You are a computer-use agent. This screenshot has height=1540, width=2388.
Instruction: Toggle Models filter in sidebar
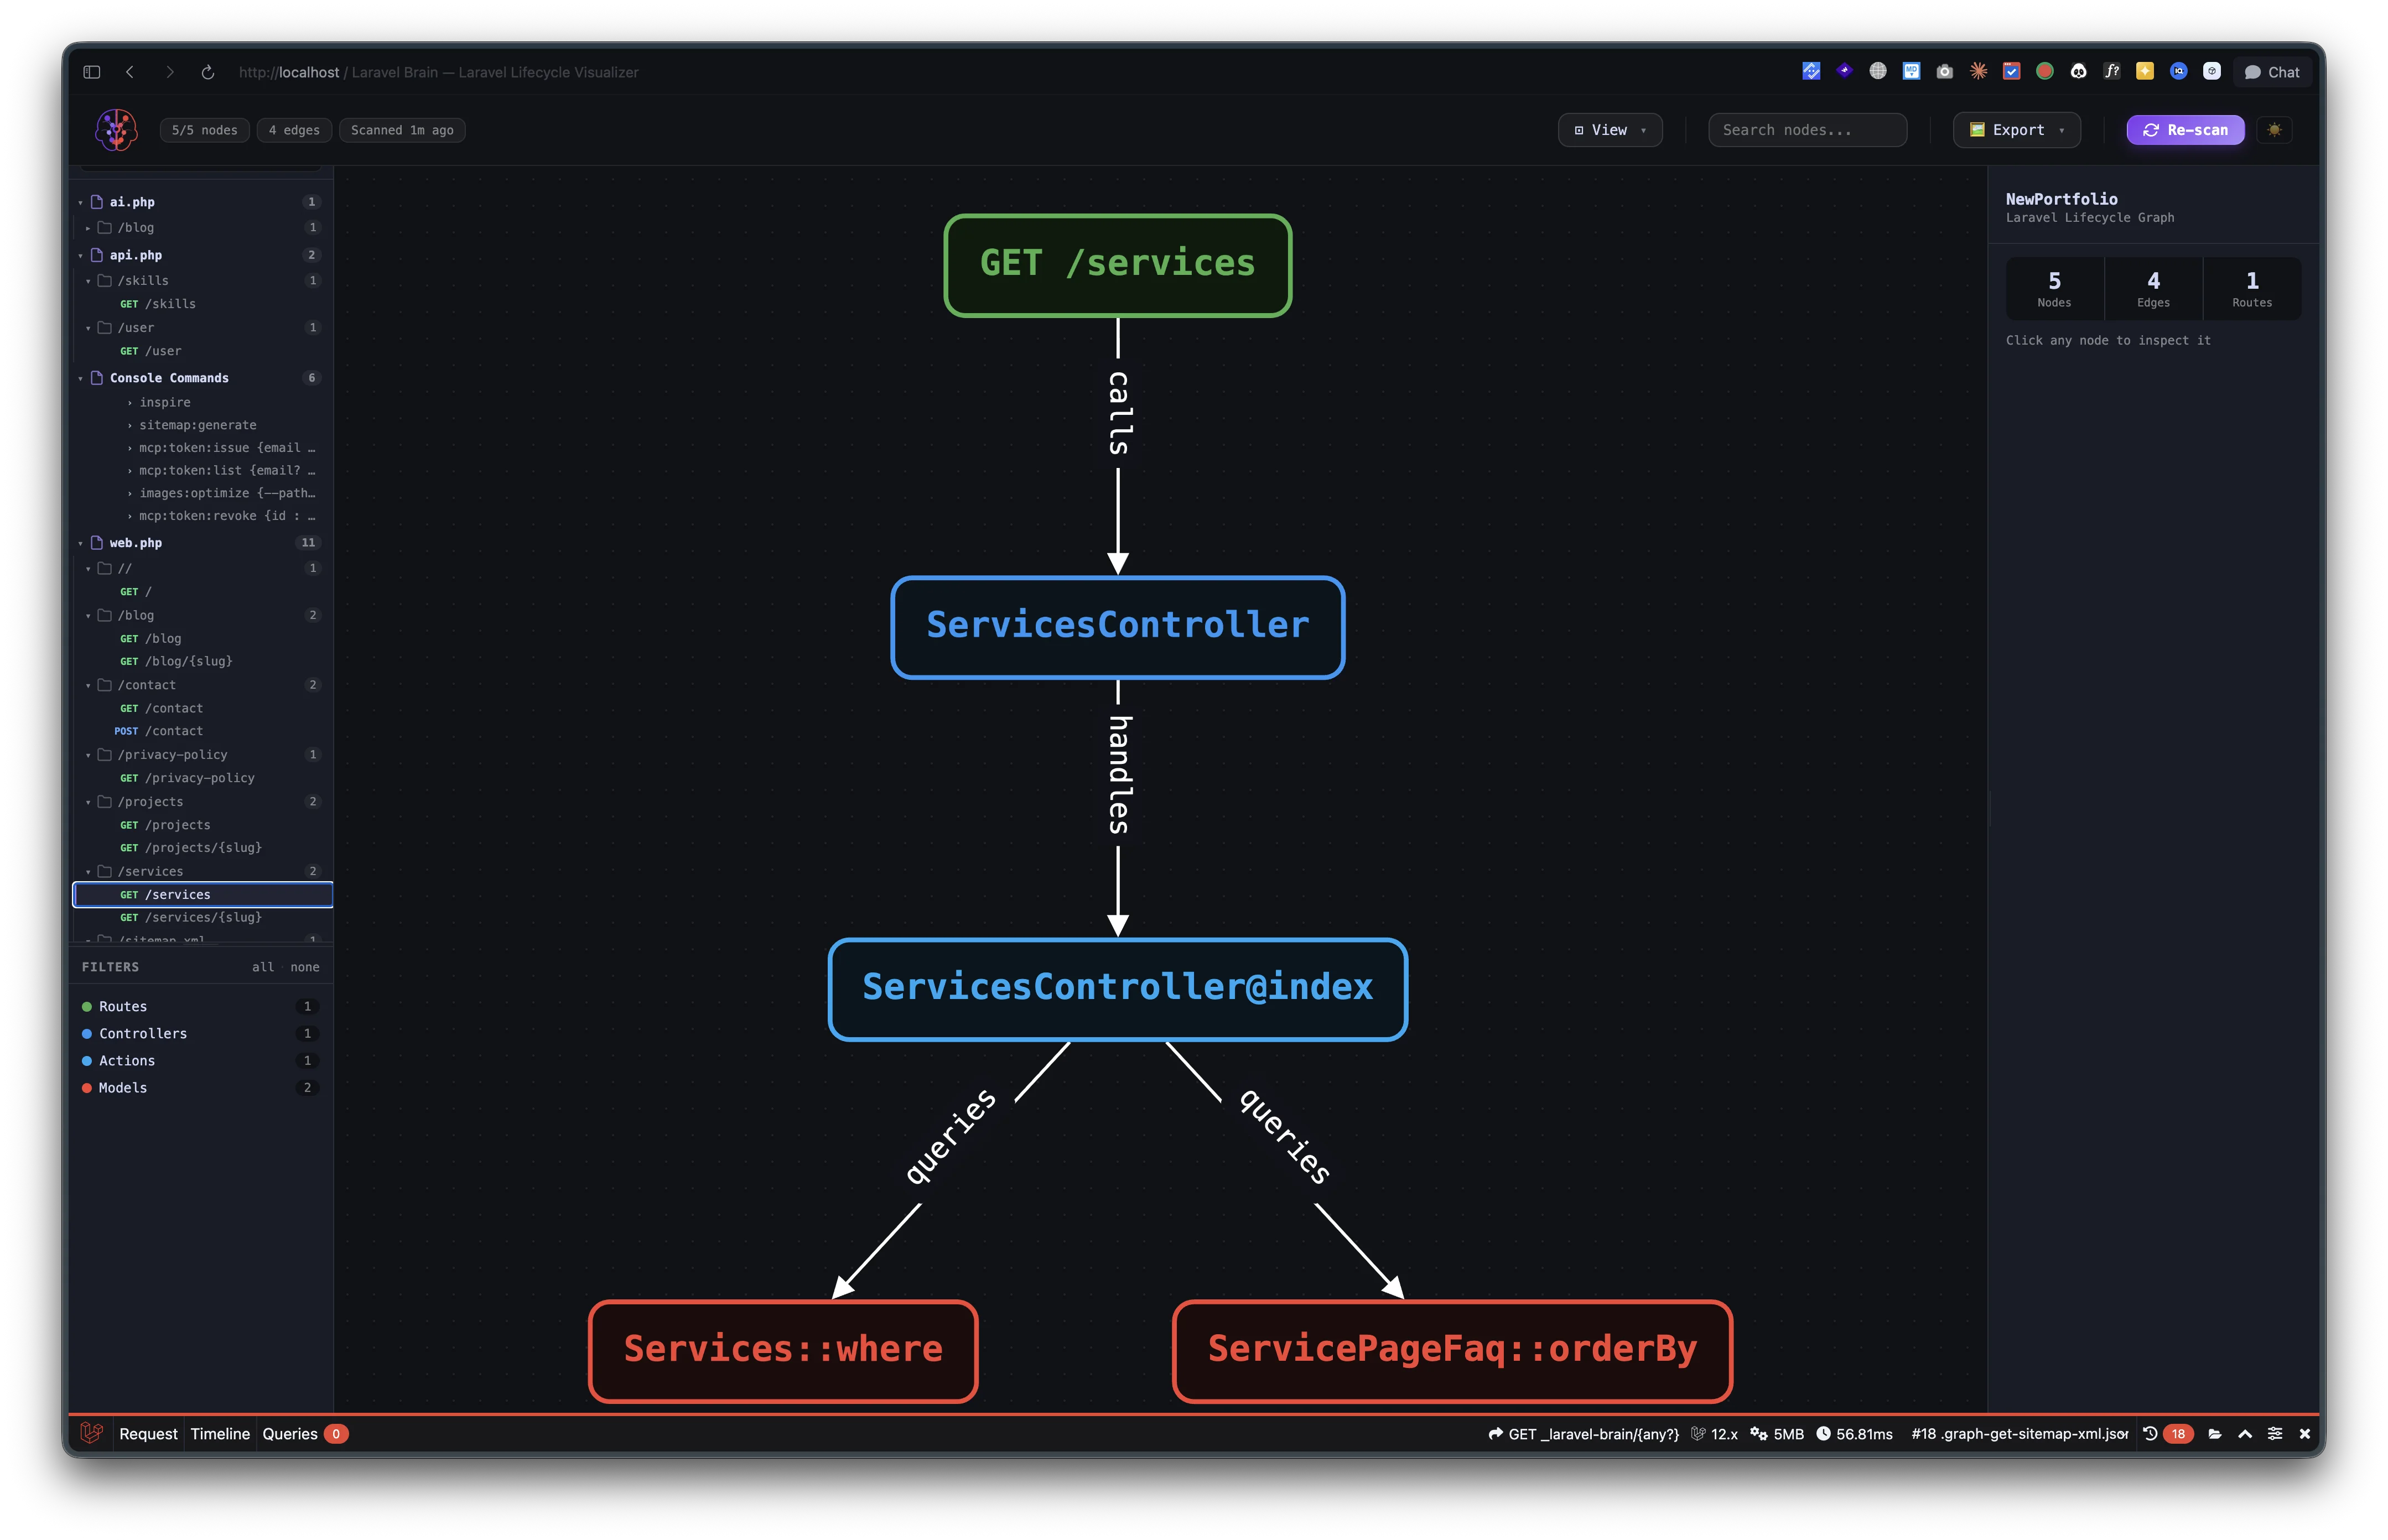click(x=201, y=1087)
